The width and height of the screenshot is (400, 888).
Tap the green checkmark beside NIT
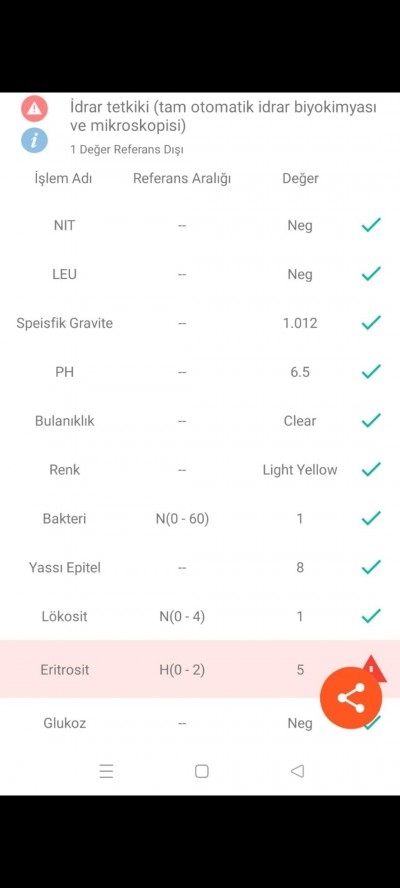371,225
